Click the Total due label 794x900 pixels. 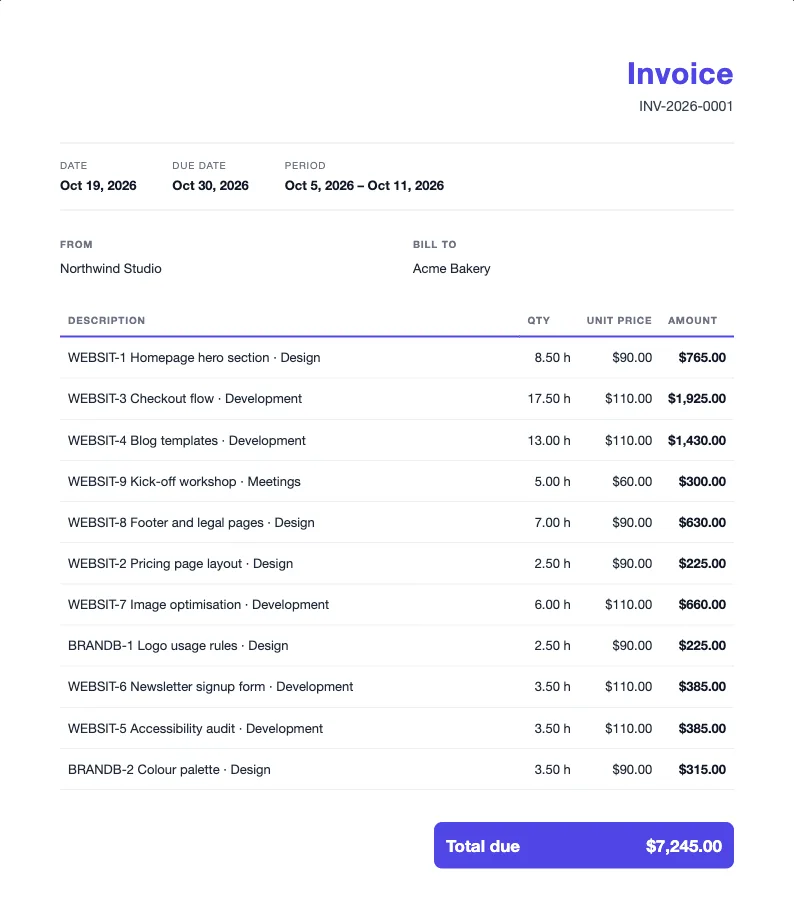point(483,847)
